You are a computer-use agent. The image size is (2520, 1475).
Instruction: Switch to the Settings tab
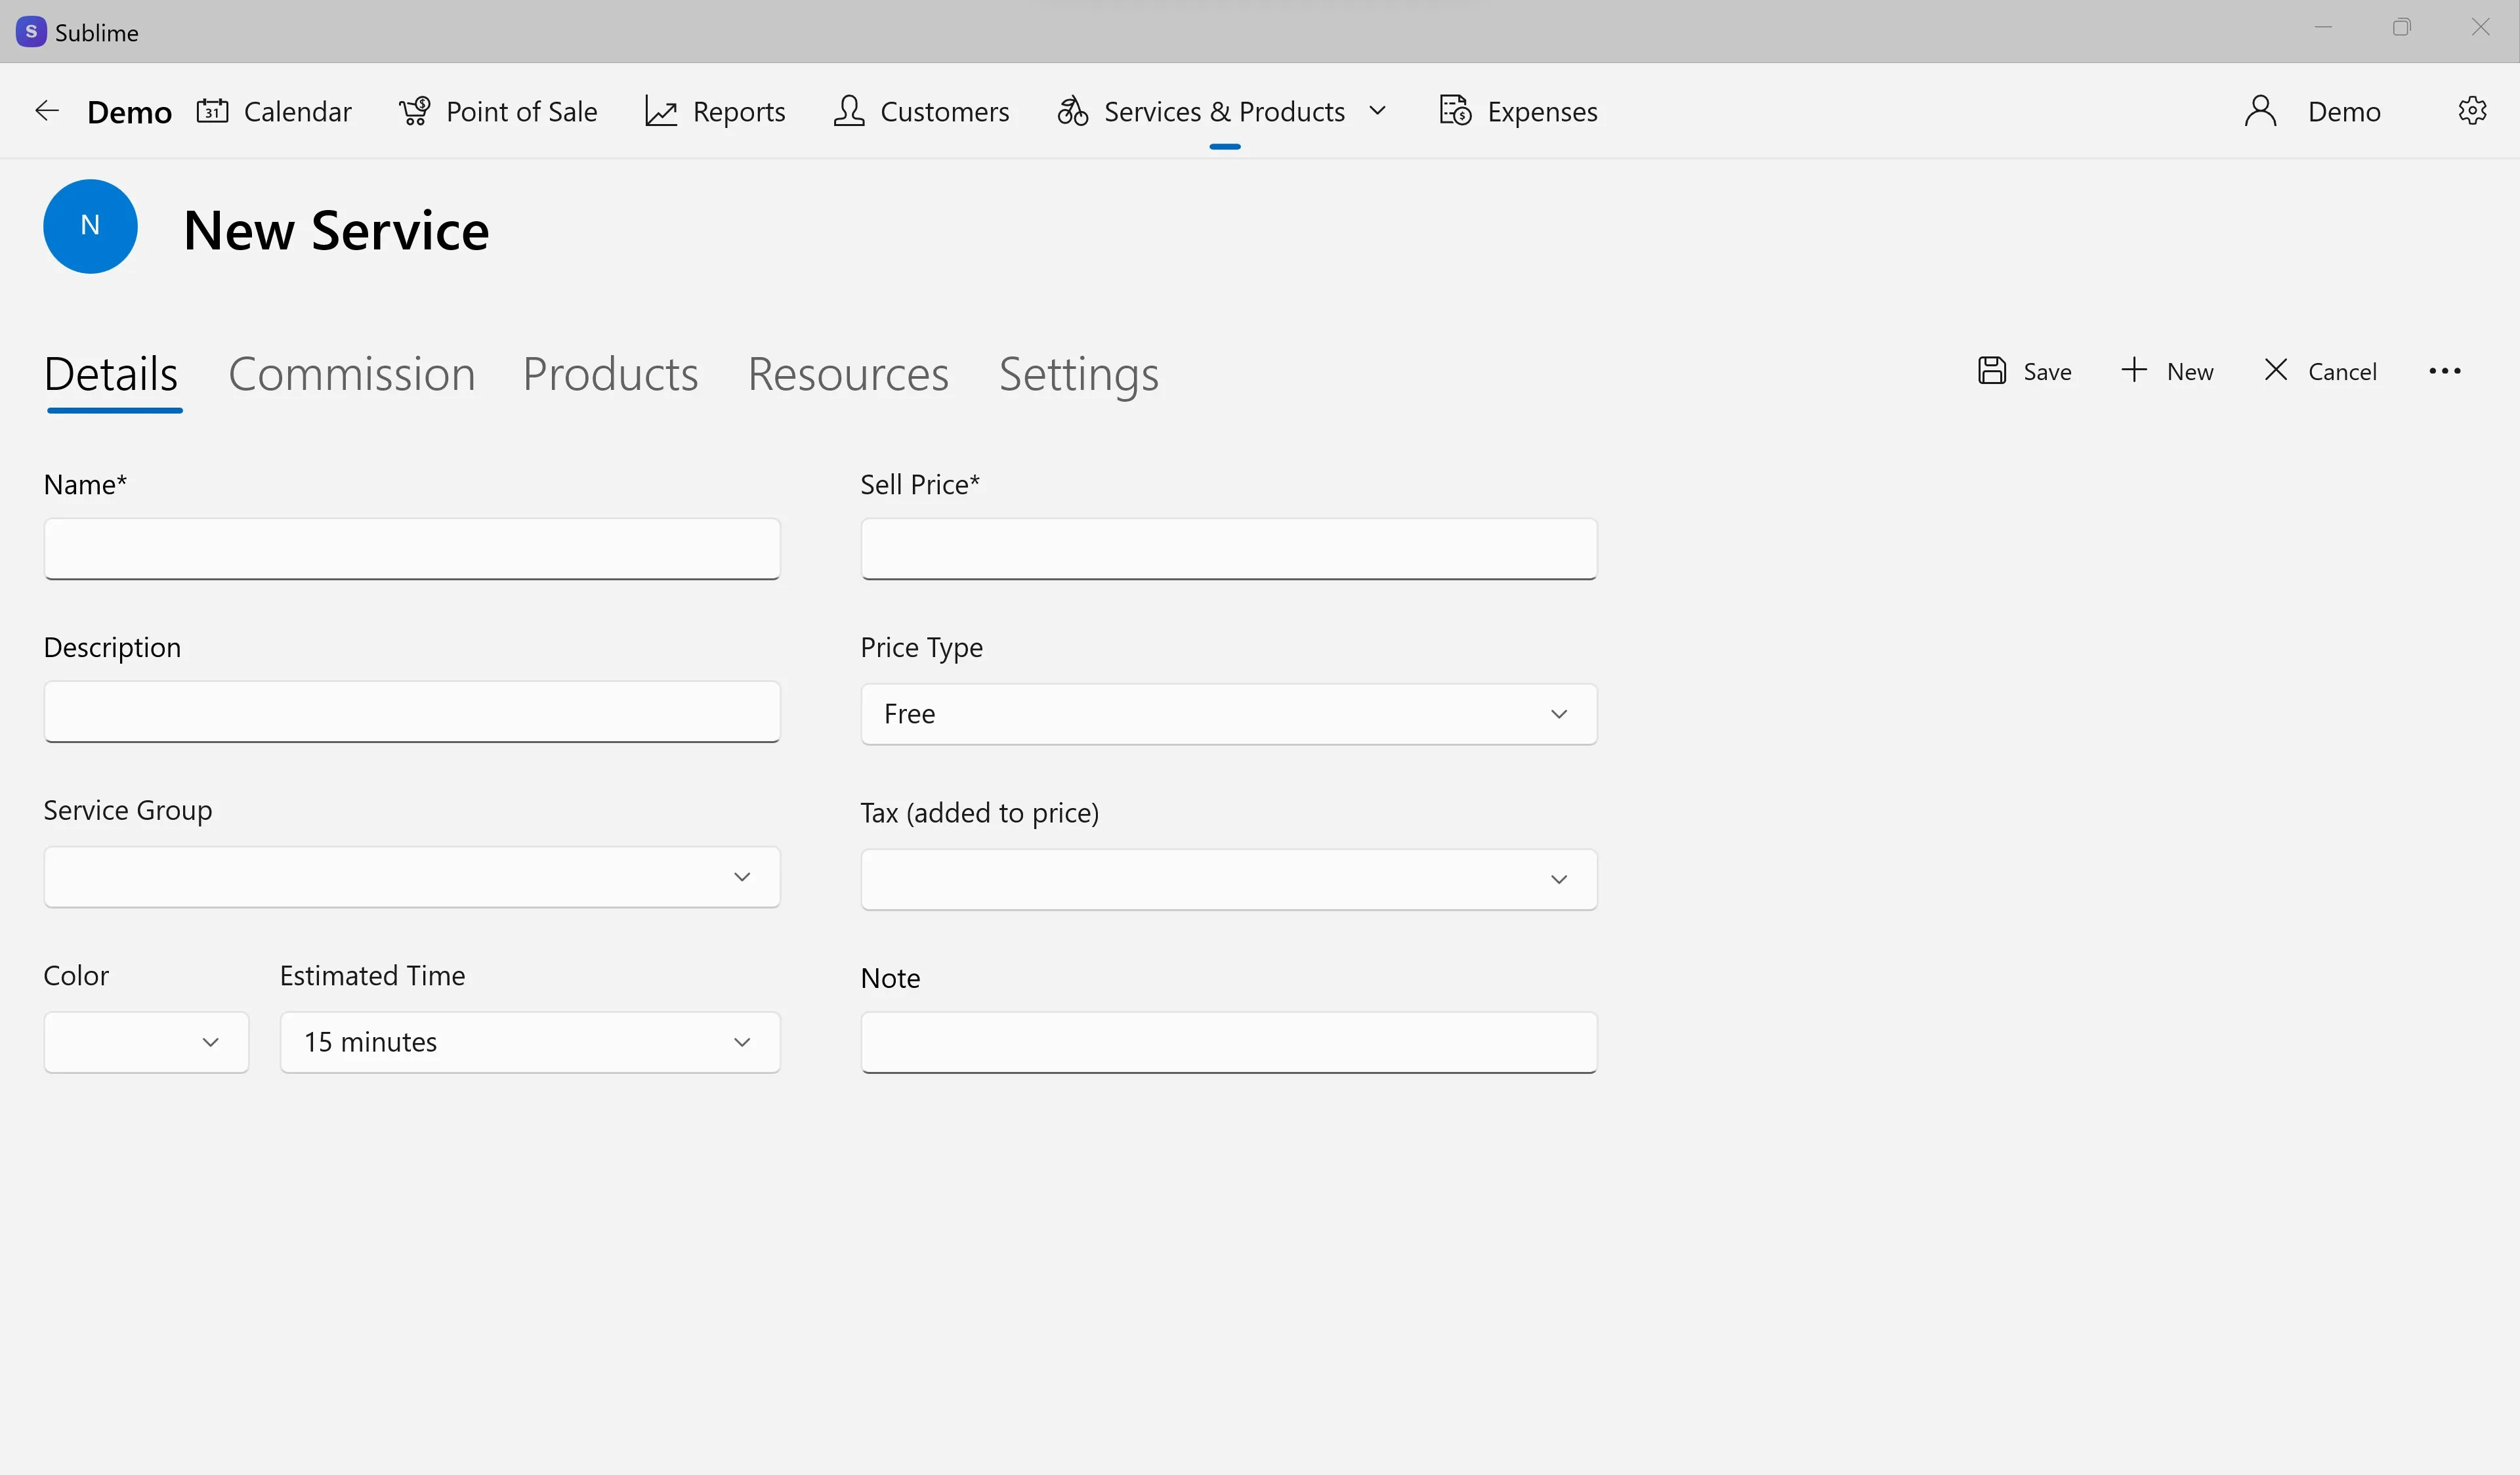point(1078,376)
